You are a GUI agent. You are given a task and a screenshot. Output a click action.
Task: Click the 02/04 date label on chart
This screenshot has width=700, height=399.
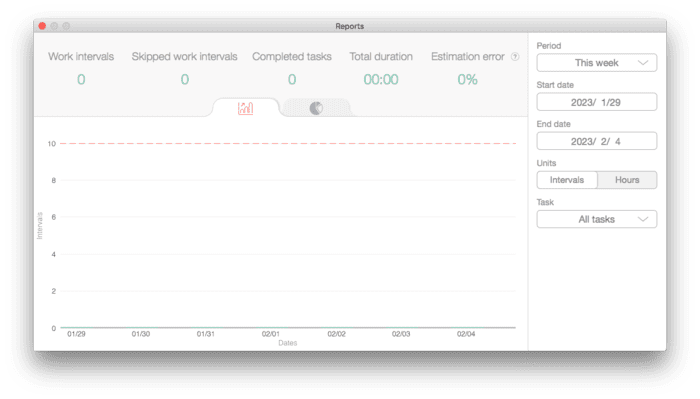coord(466,334)
